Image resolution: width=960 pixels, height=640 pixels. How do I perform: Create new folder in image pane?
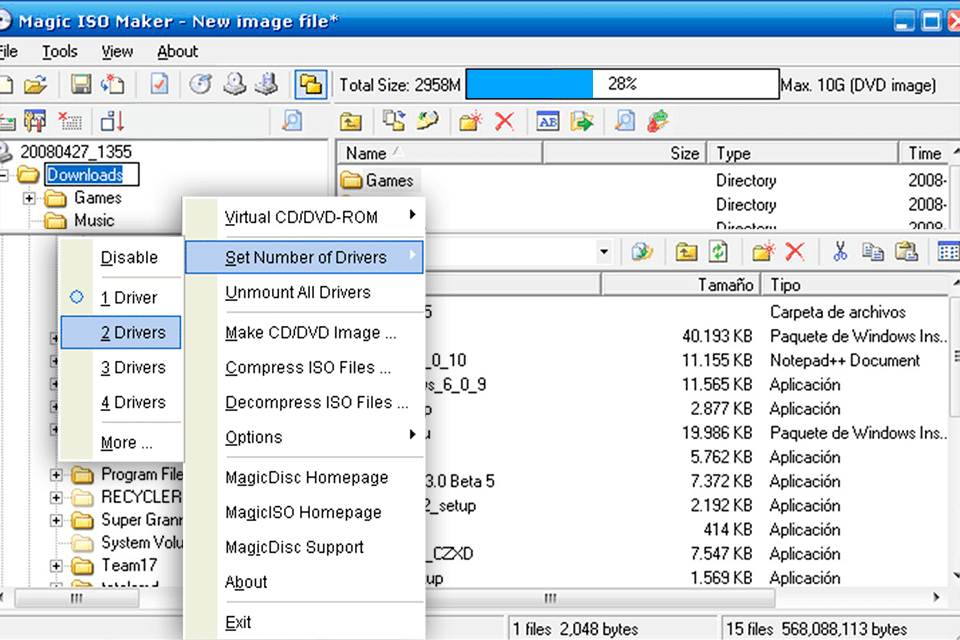470,121
